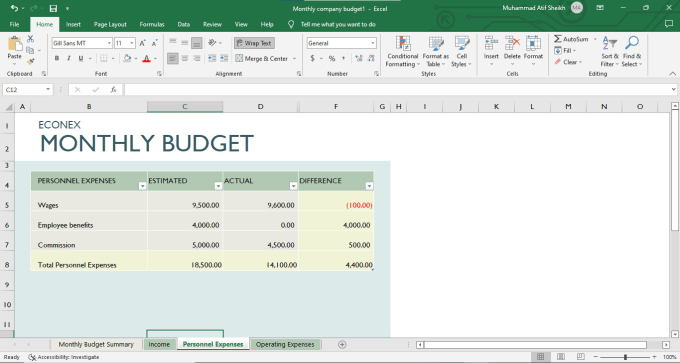Open the Format cells menu
680x363 pixels.
[x=533, y=52]
